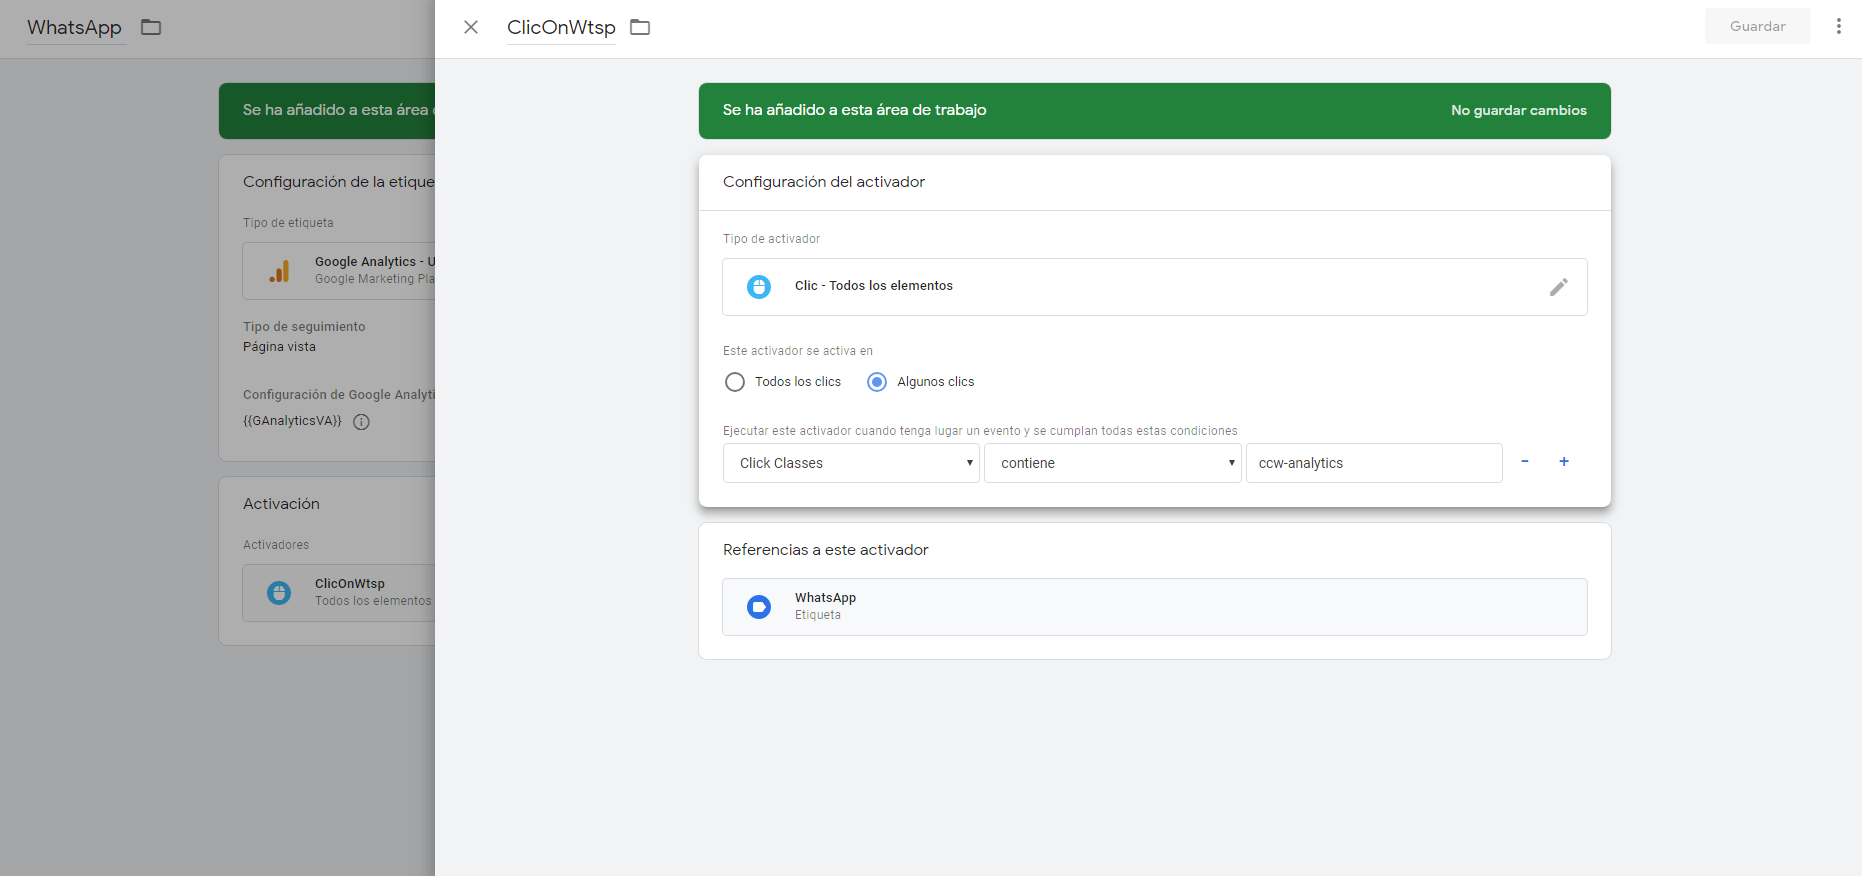Open the three-dot more options menu
This screenshot has width=1862, height=876.
tap(1838, 27)
